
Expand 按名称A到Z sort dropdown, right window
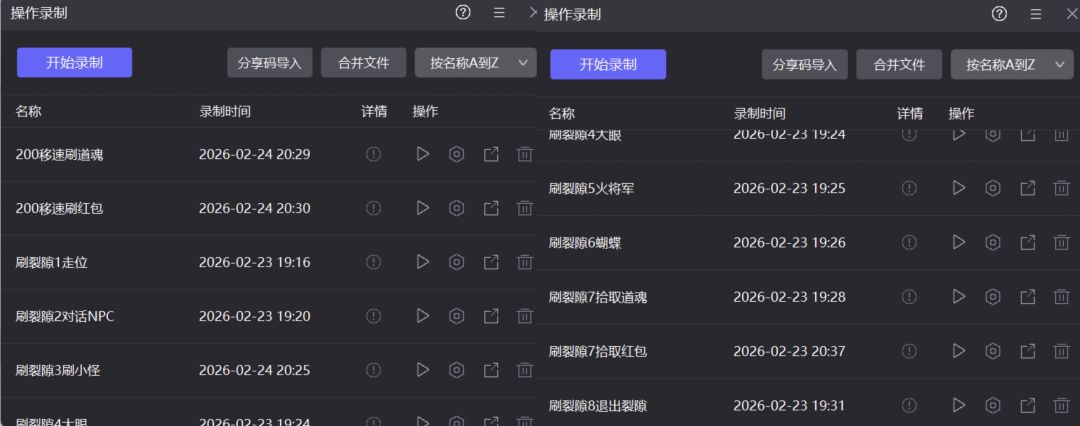pyautogui.click(x=1012, y=64)
